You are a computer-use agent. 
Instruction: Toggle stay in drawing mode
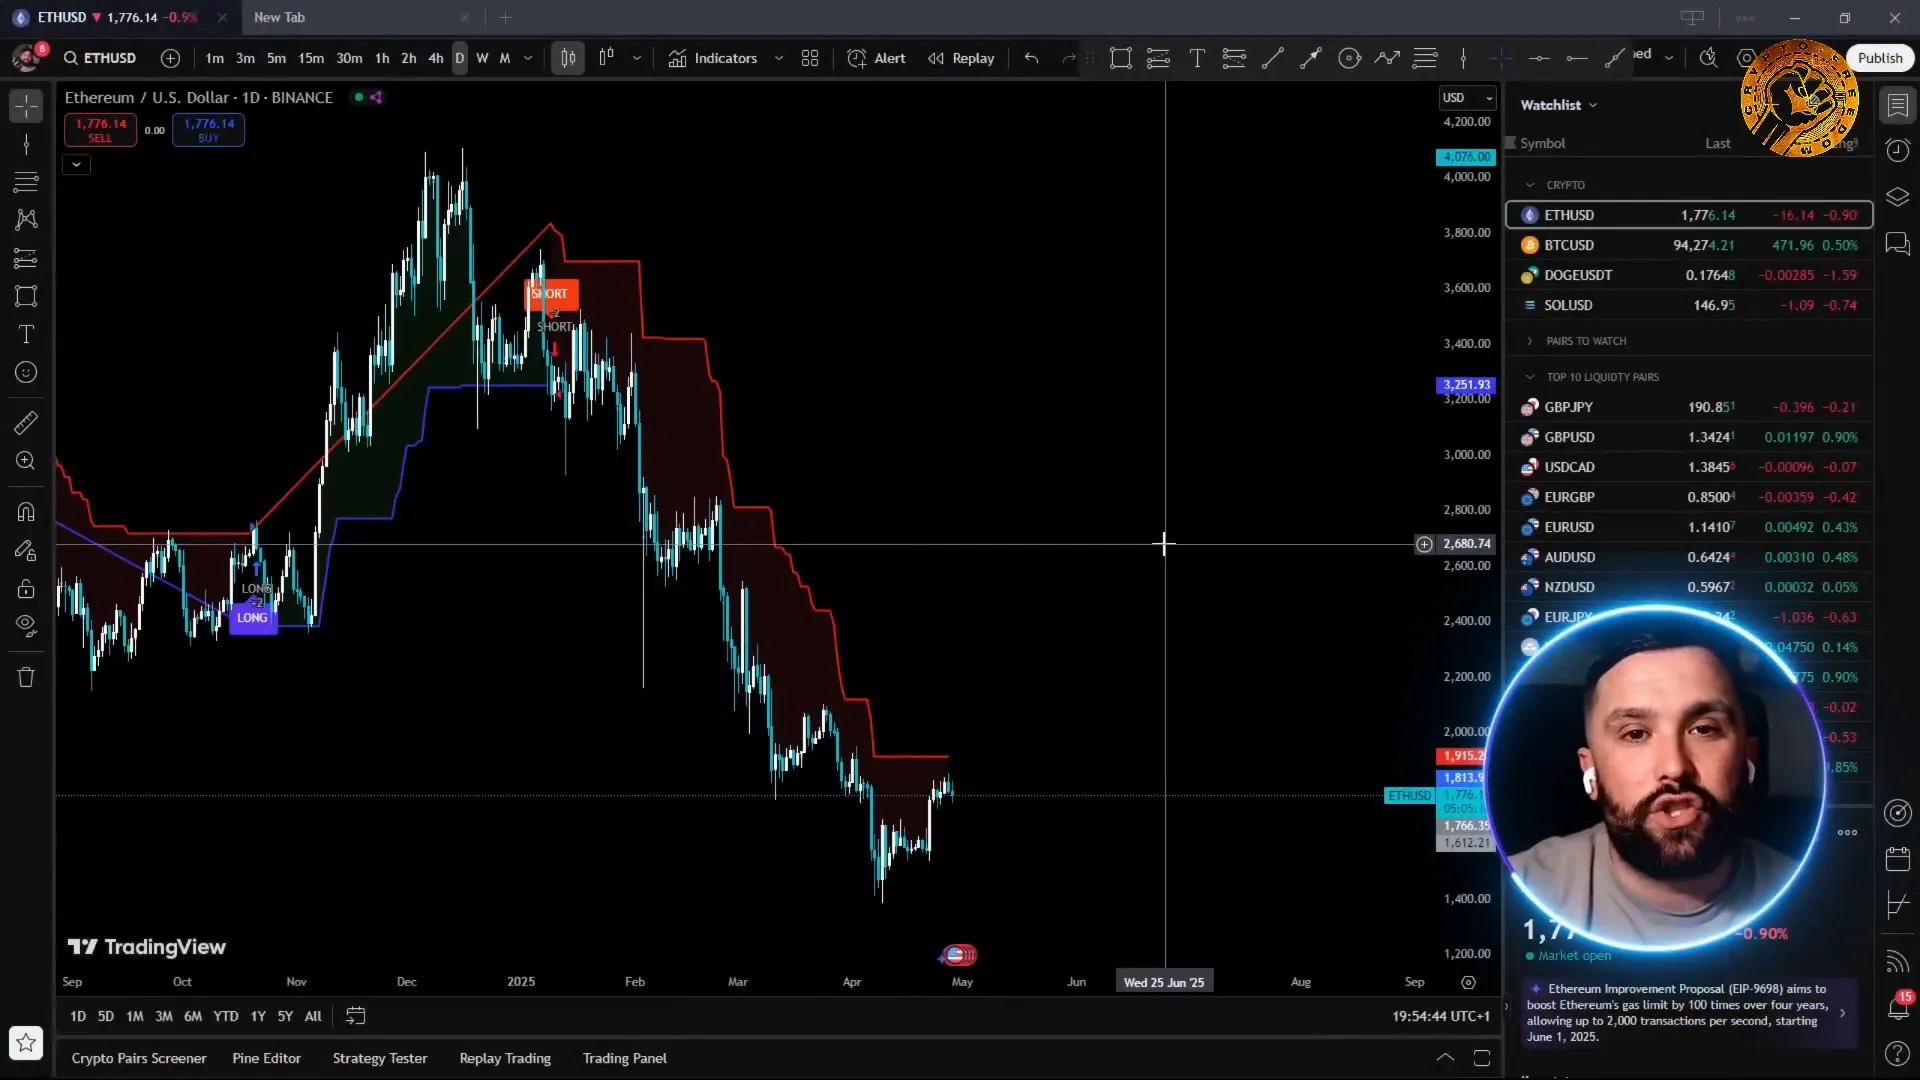coord(26,550)
